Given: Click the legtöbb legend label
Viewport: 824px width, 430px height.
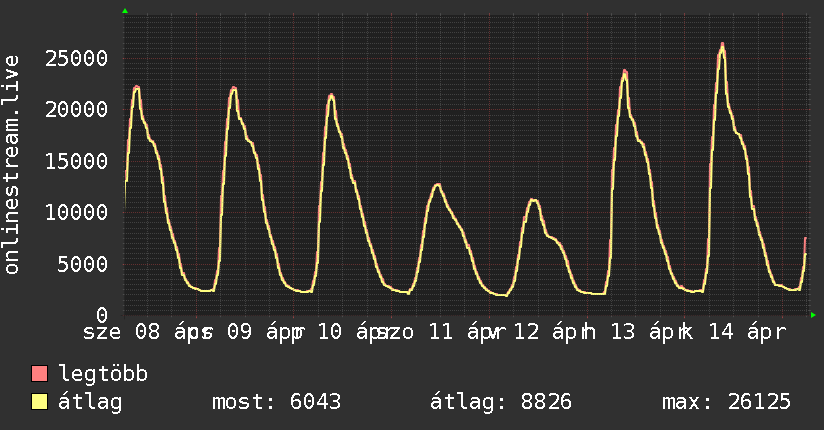Looking at the screenshot, I should 103,374.
